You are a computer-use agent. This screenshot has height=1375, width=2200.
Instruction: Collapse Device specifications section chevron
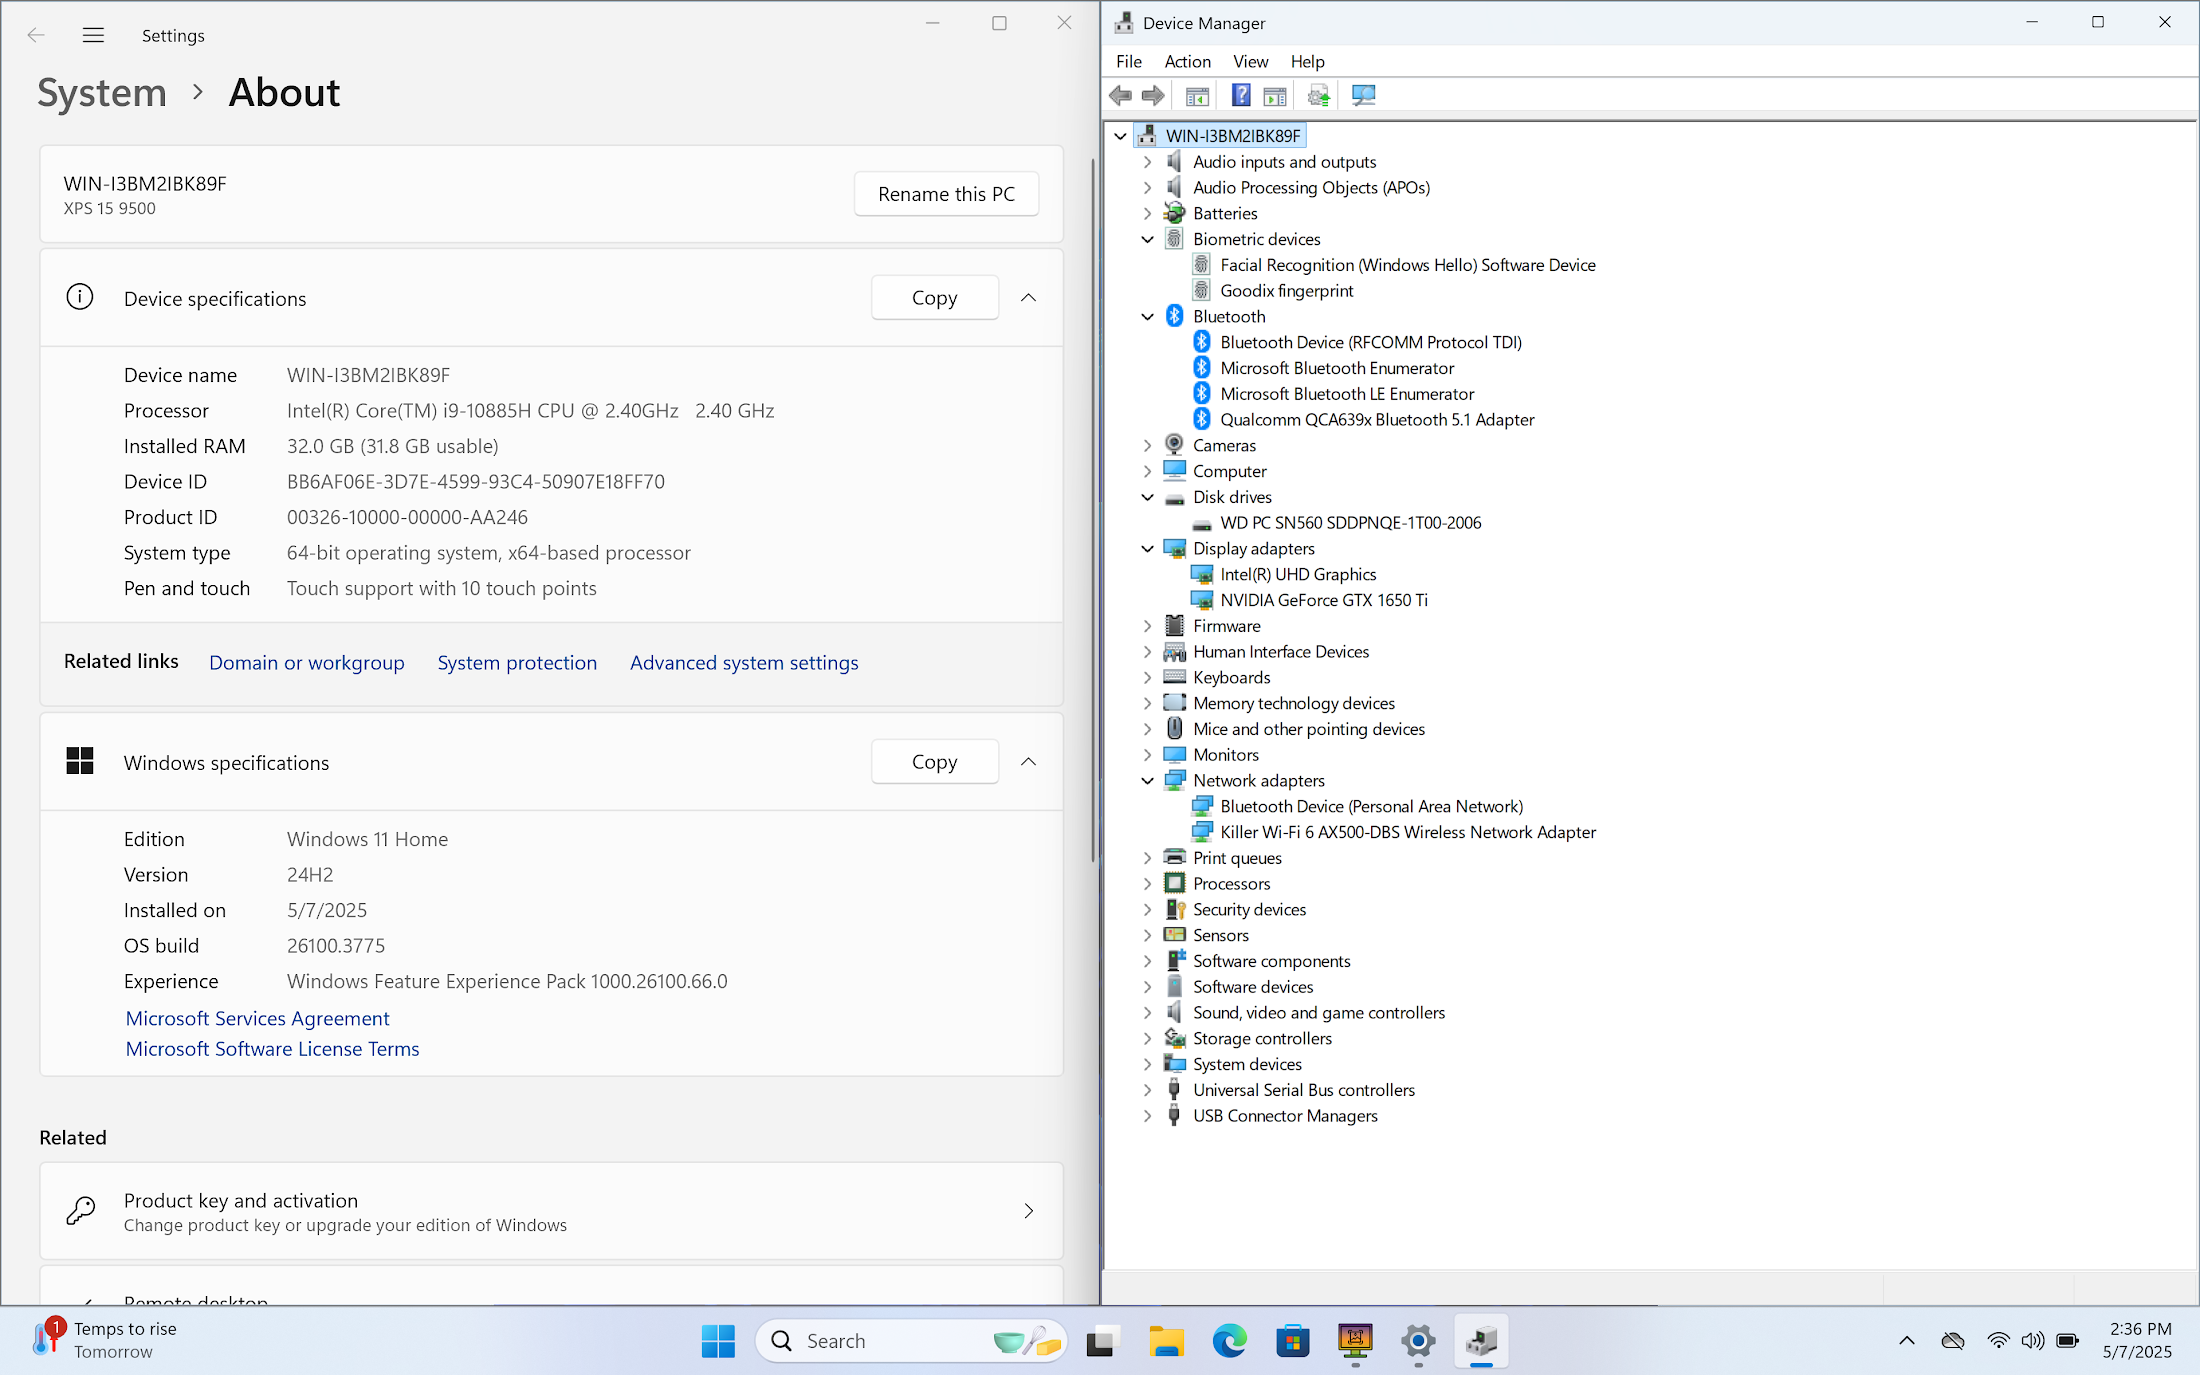point(1028,298)
